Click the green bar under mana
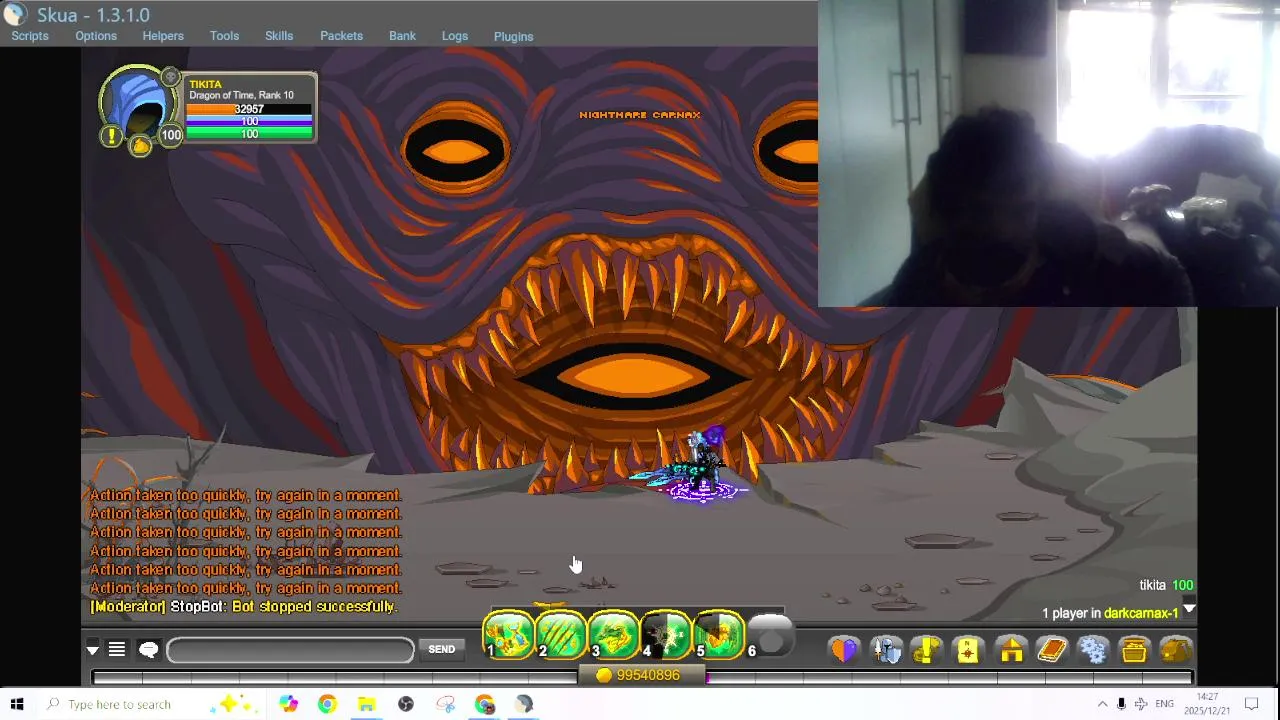 (x=249, y=134)
